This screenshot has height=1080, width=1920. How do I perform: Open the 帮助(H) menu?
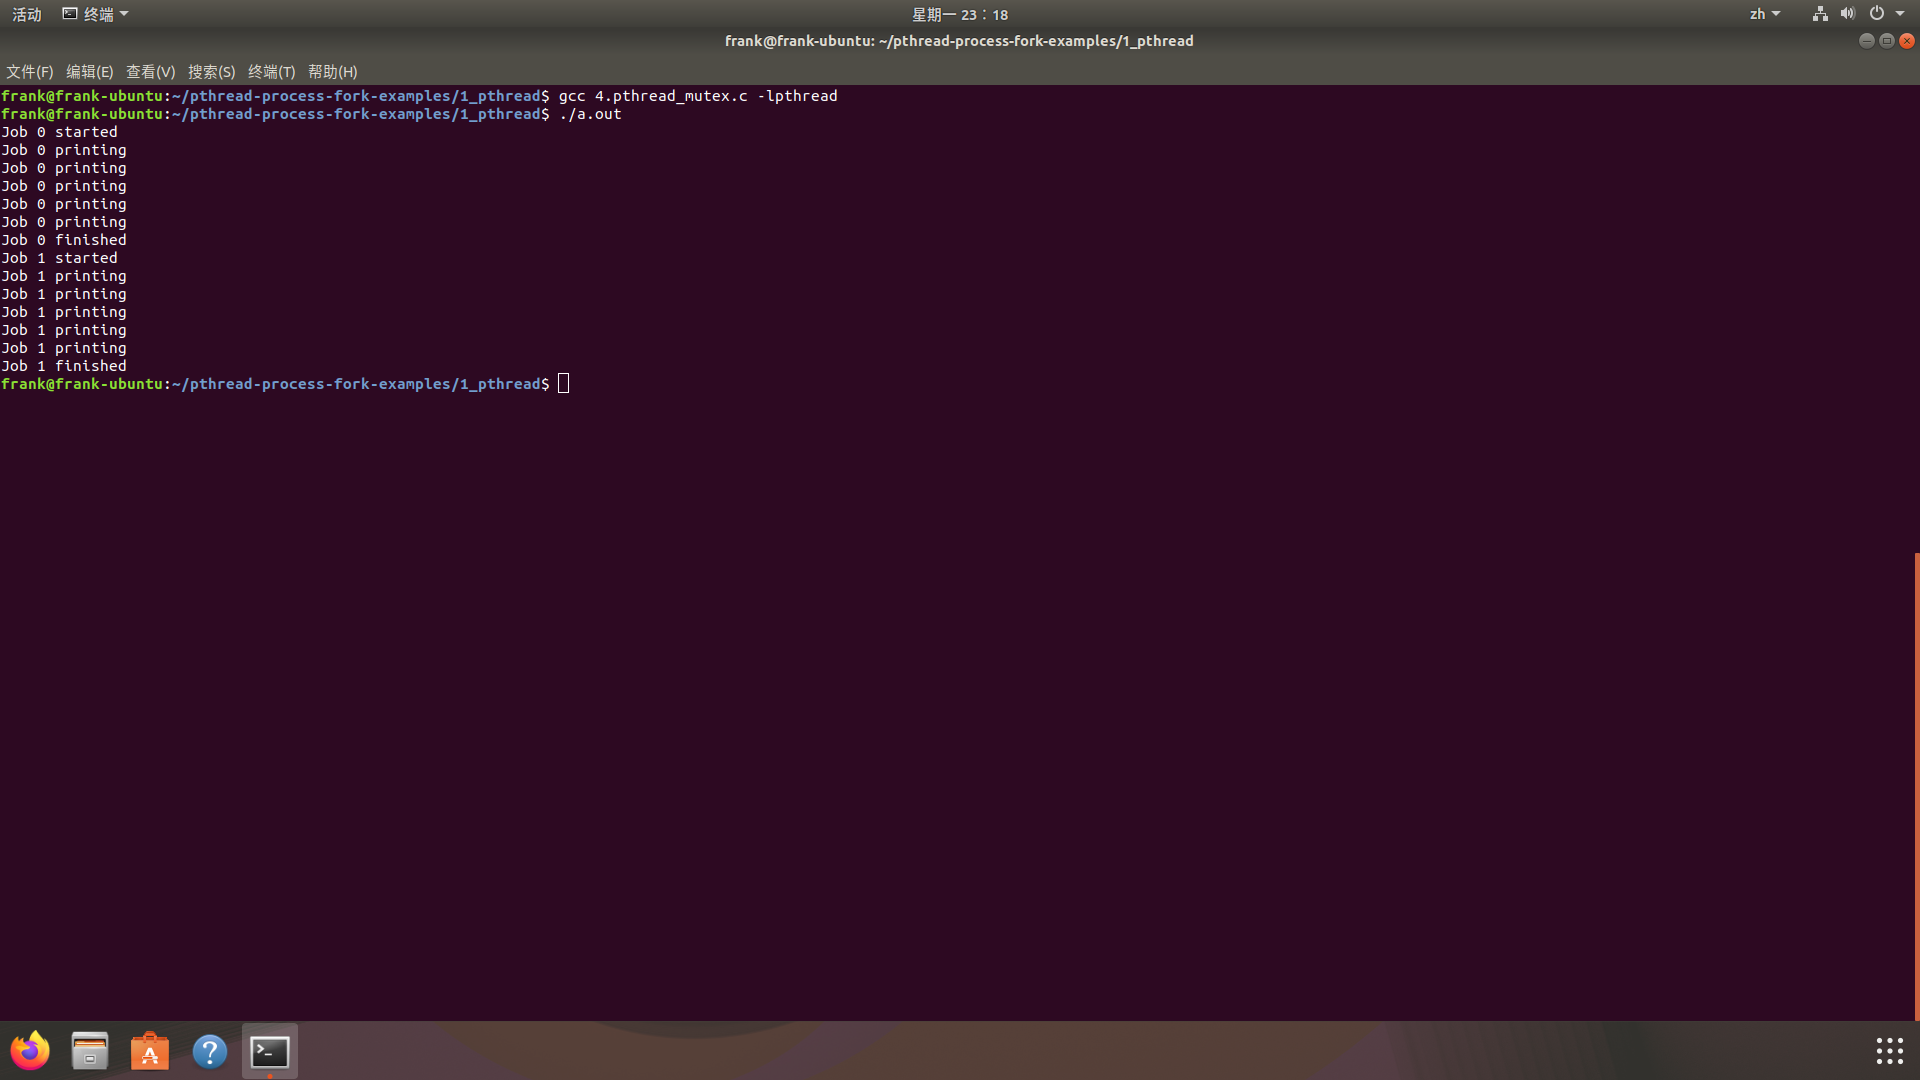(x=332, y=72)
